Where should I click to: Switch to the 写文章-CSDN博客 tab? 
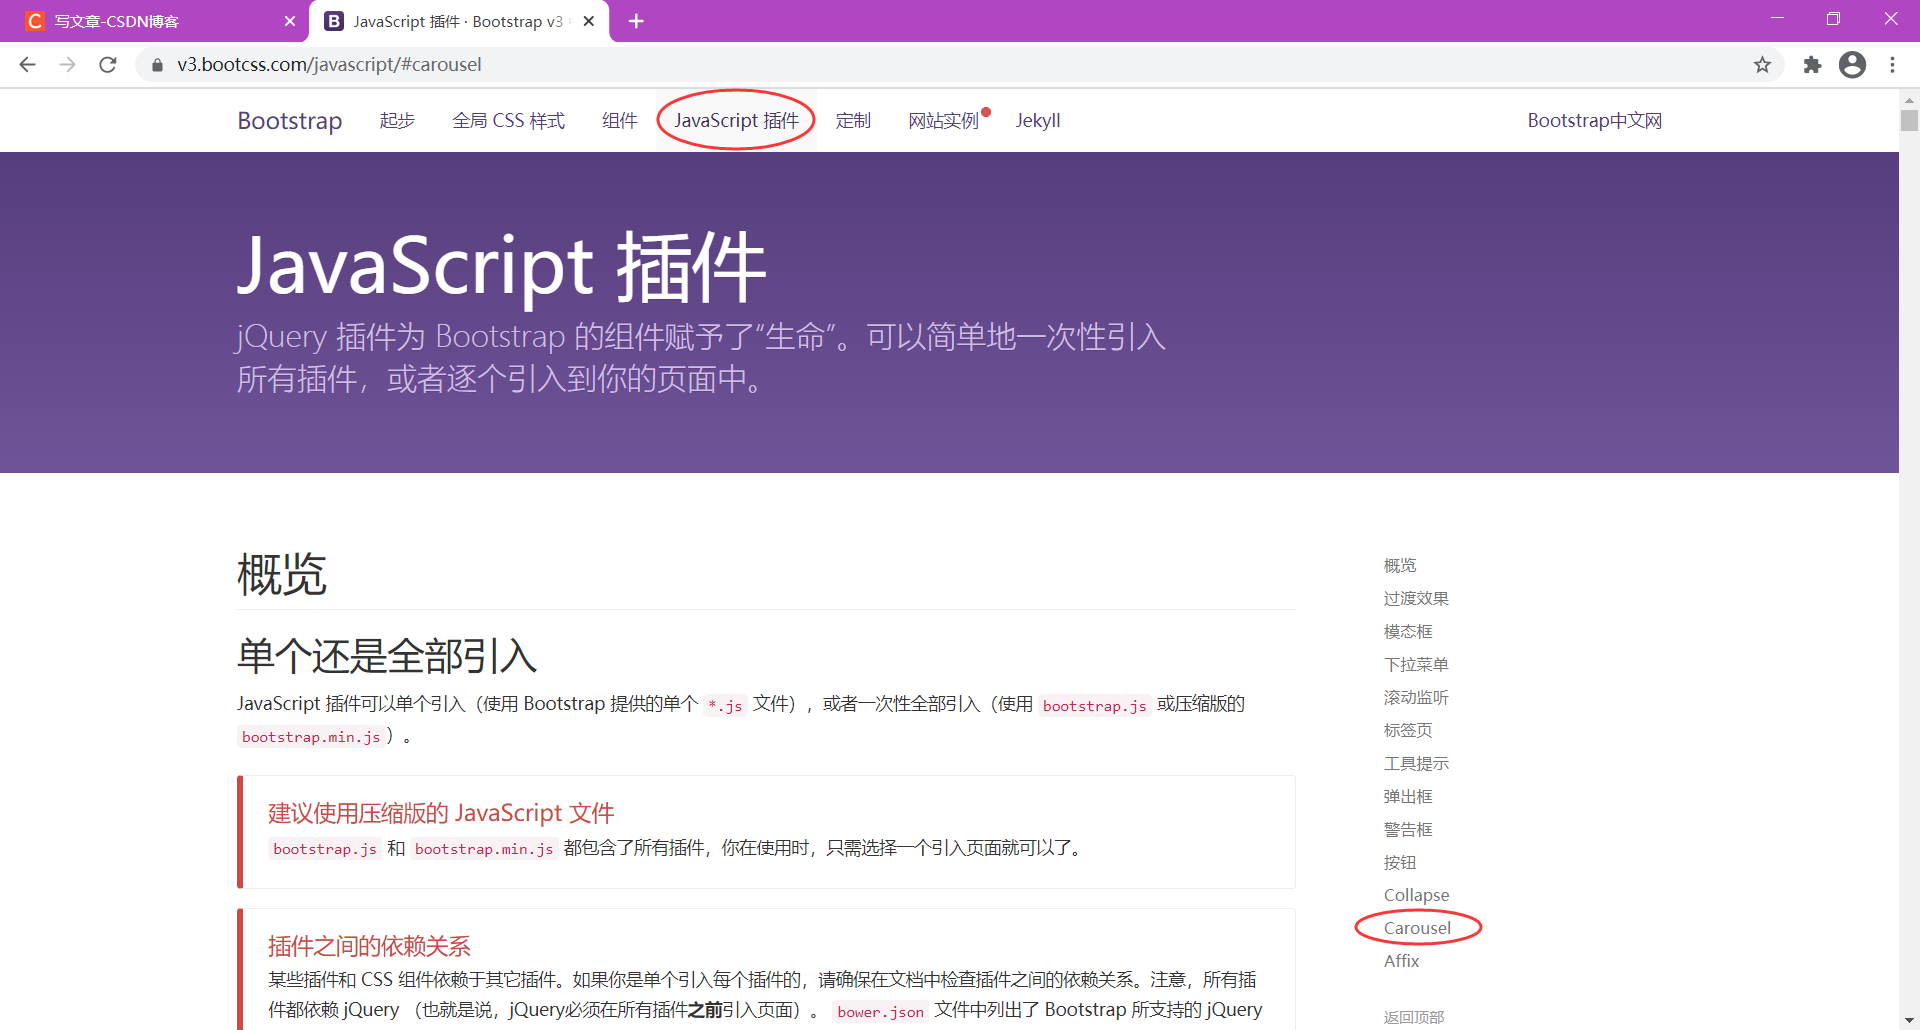[x=155, y=21]
